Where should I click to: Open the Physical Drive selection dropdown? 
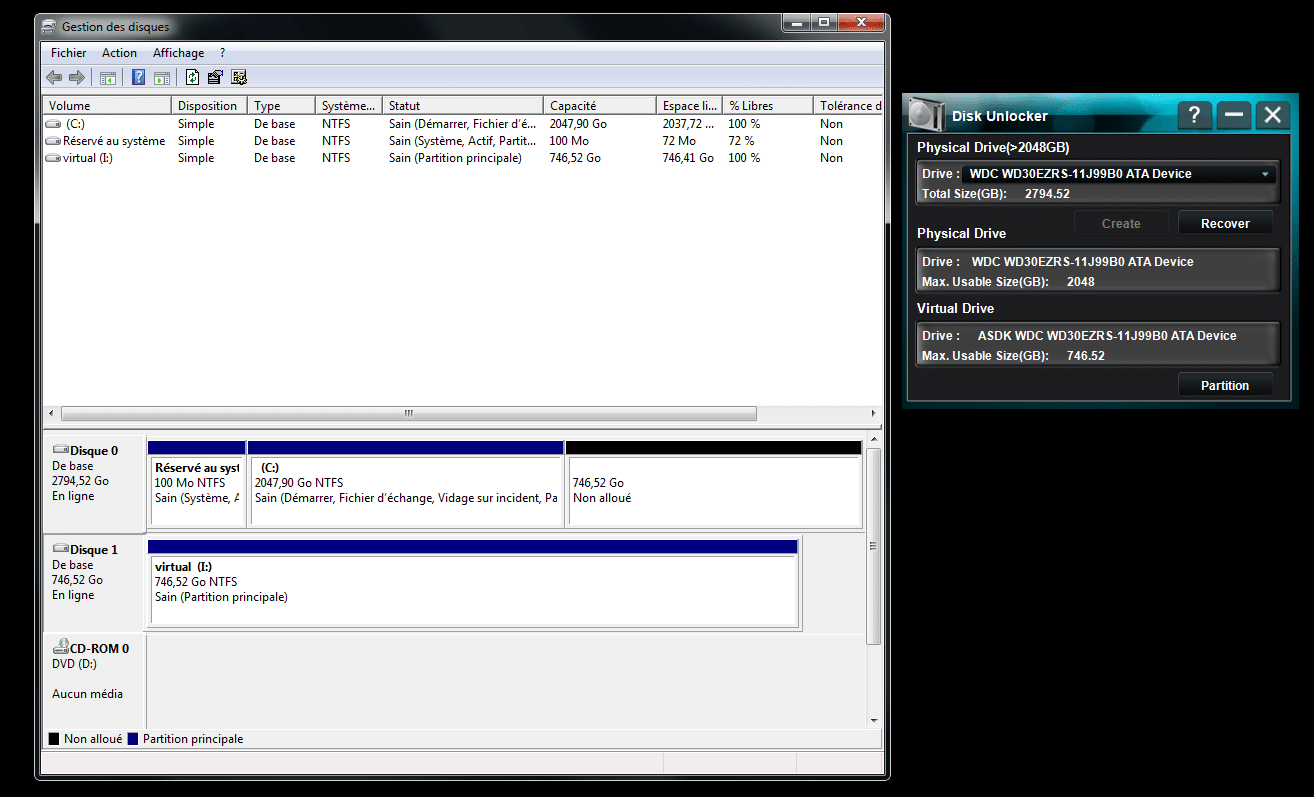click(1119, 174)
